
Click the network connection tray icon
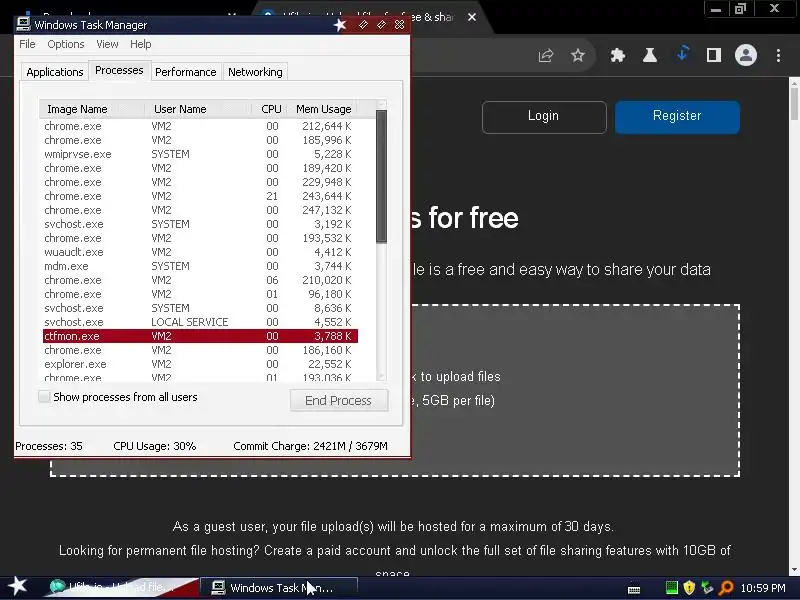click(707, 588)
